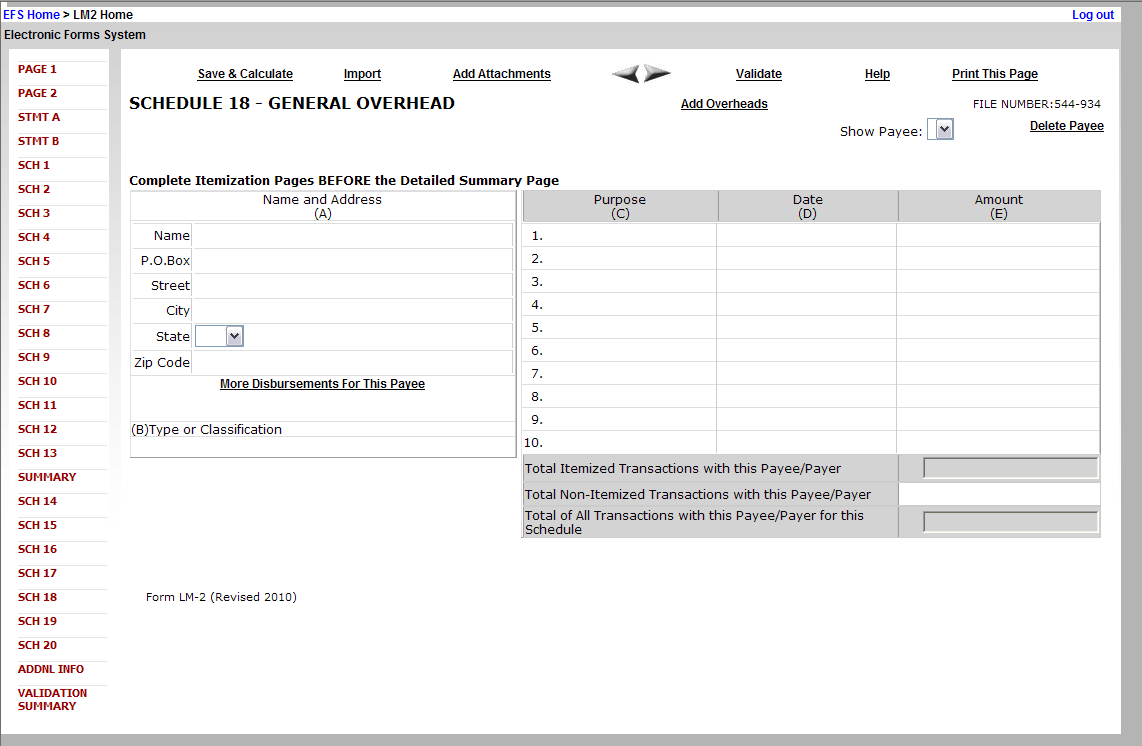1142x746 pixels.
Task: Open SCH 17 in sidebar
Action: 37,574
